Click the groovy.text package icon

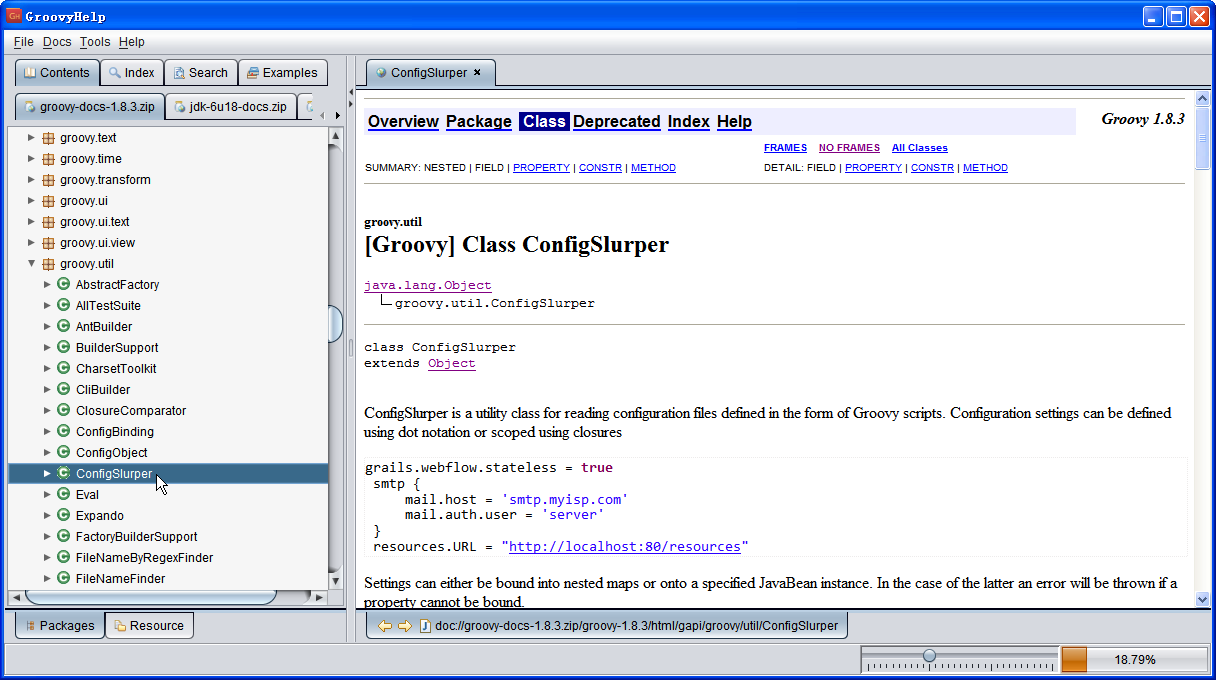[48, 138]
